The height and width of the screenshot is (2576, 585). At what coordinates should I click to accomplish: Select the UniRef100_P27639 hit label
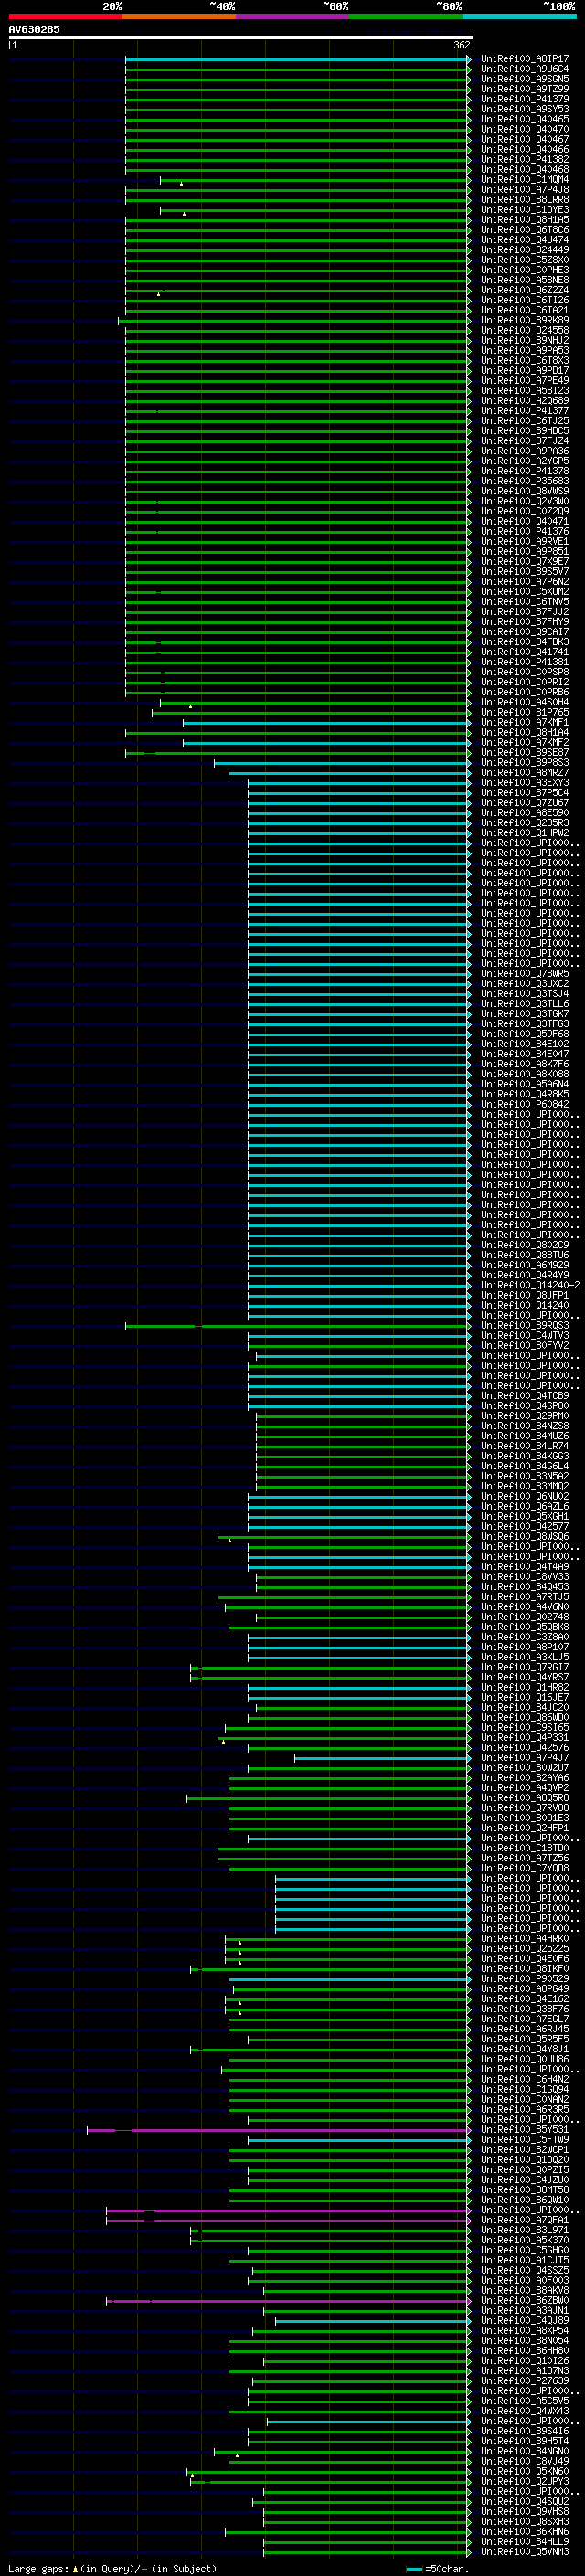click(525, 2382)
